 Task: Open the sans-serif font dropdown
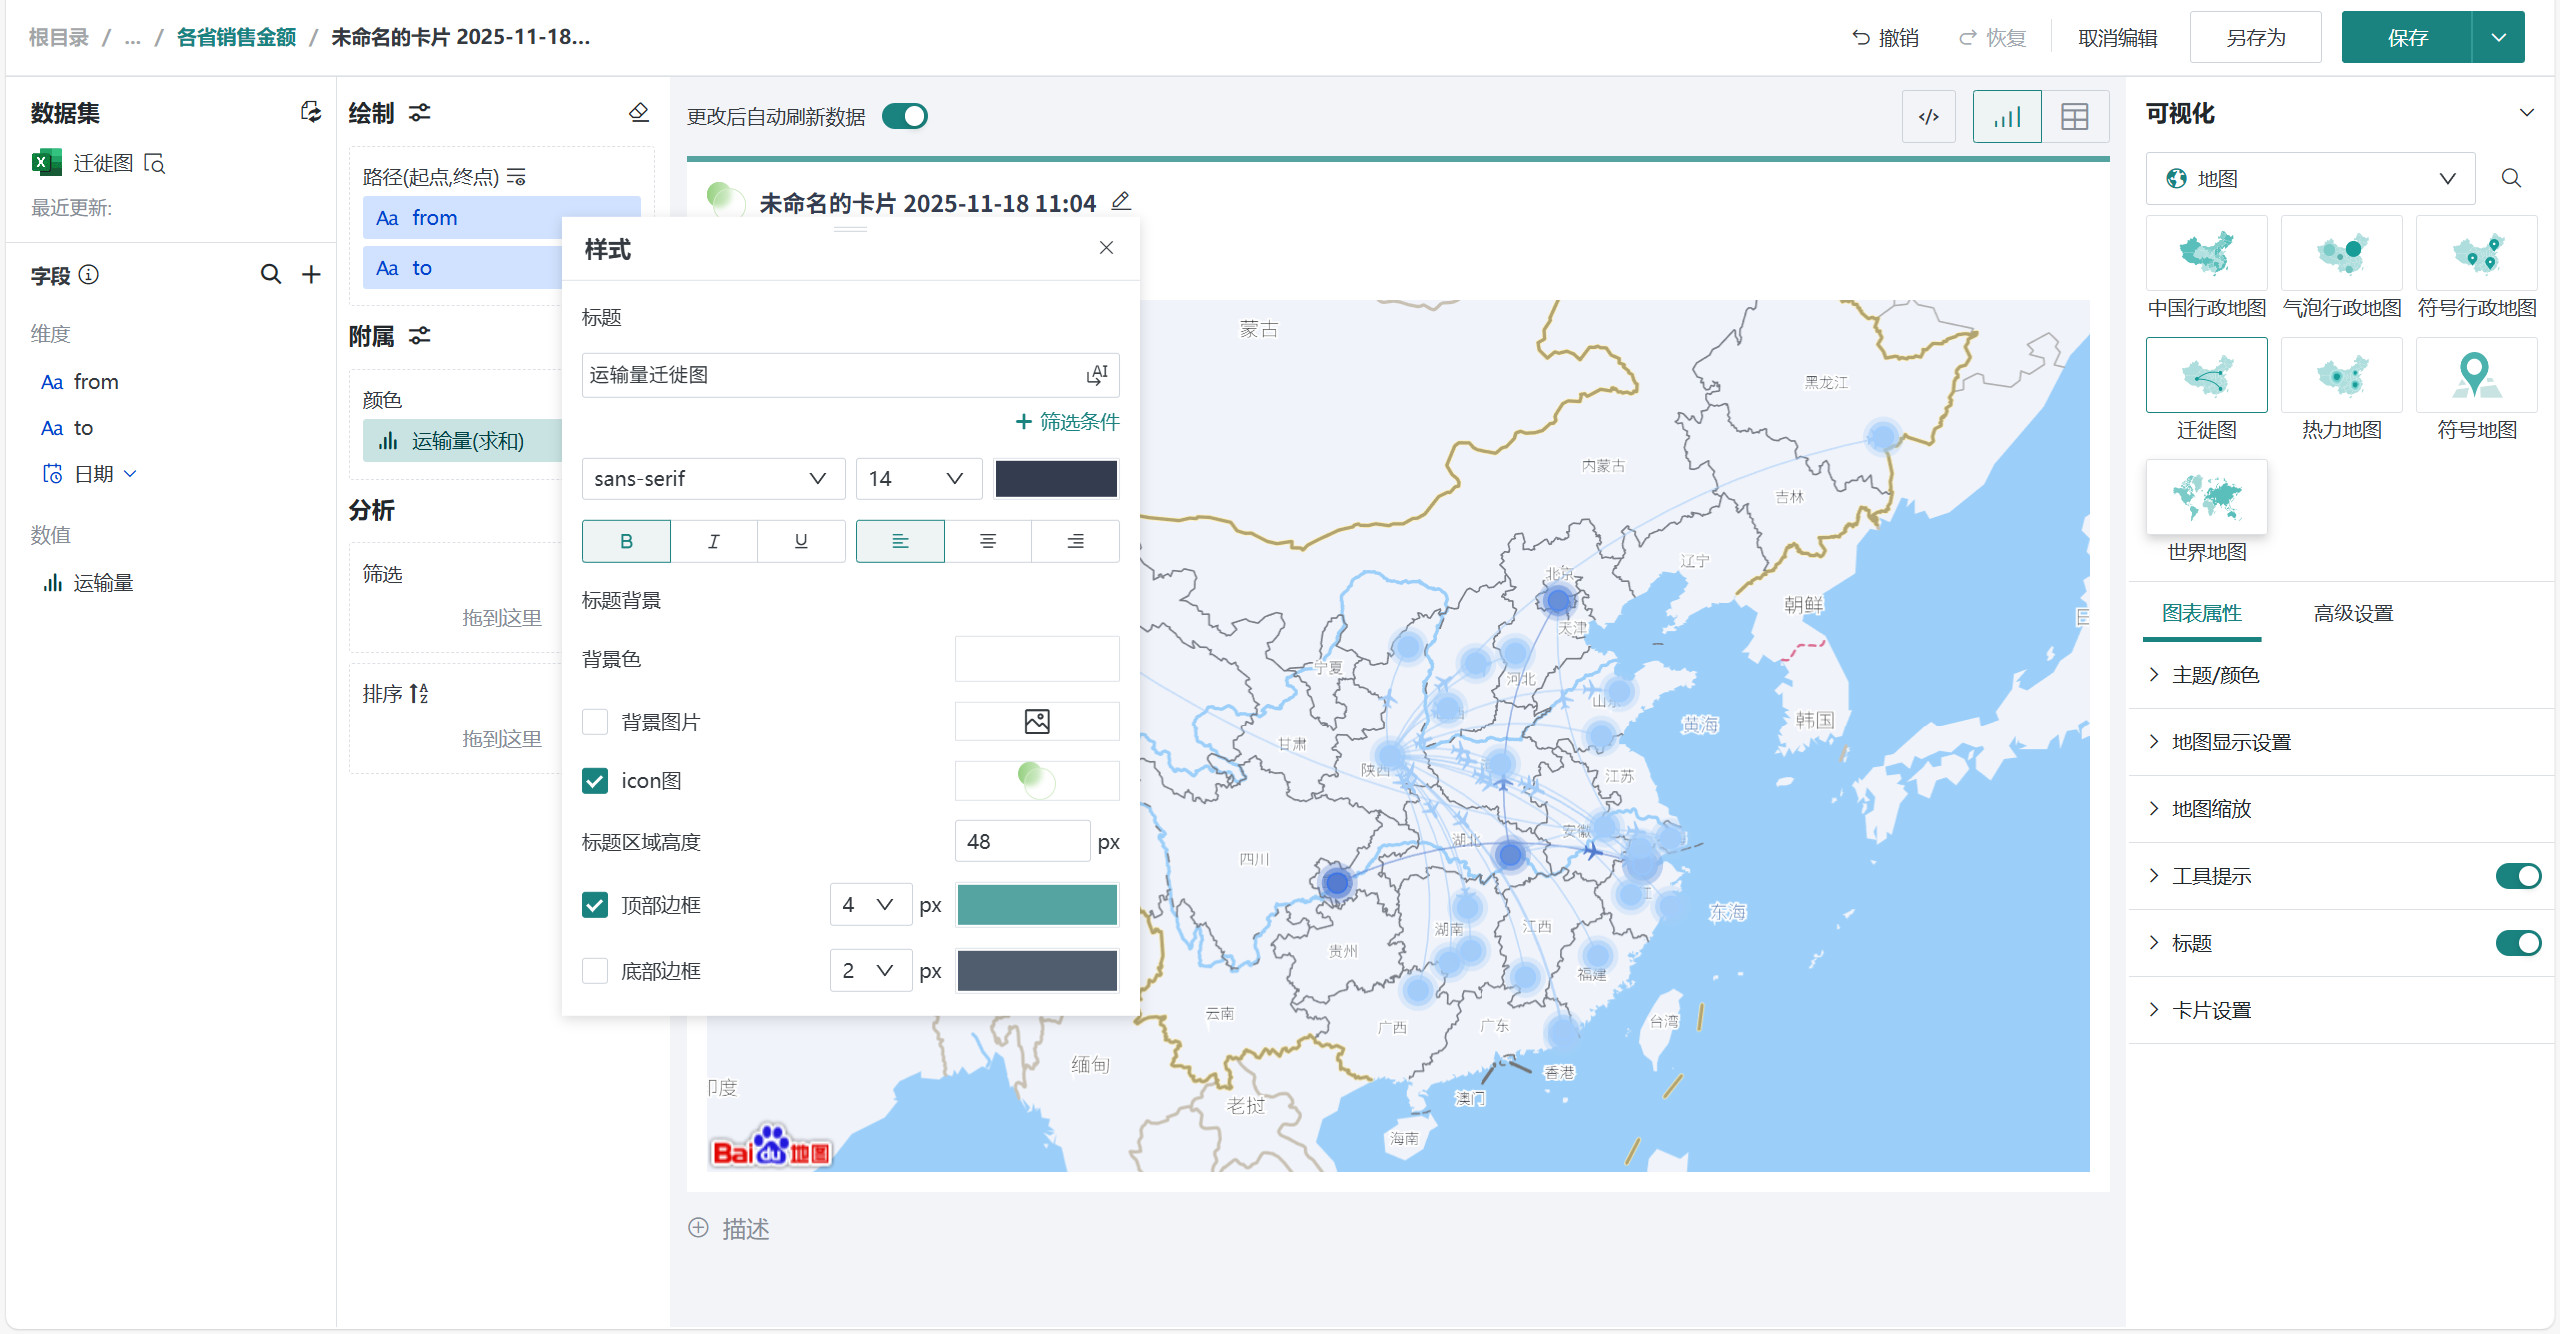point(712,479)
